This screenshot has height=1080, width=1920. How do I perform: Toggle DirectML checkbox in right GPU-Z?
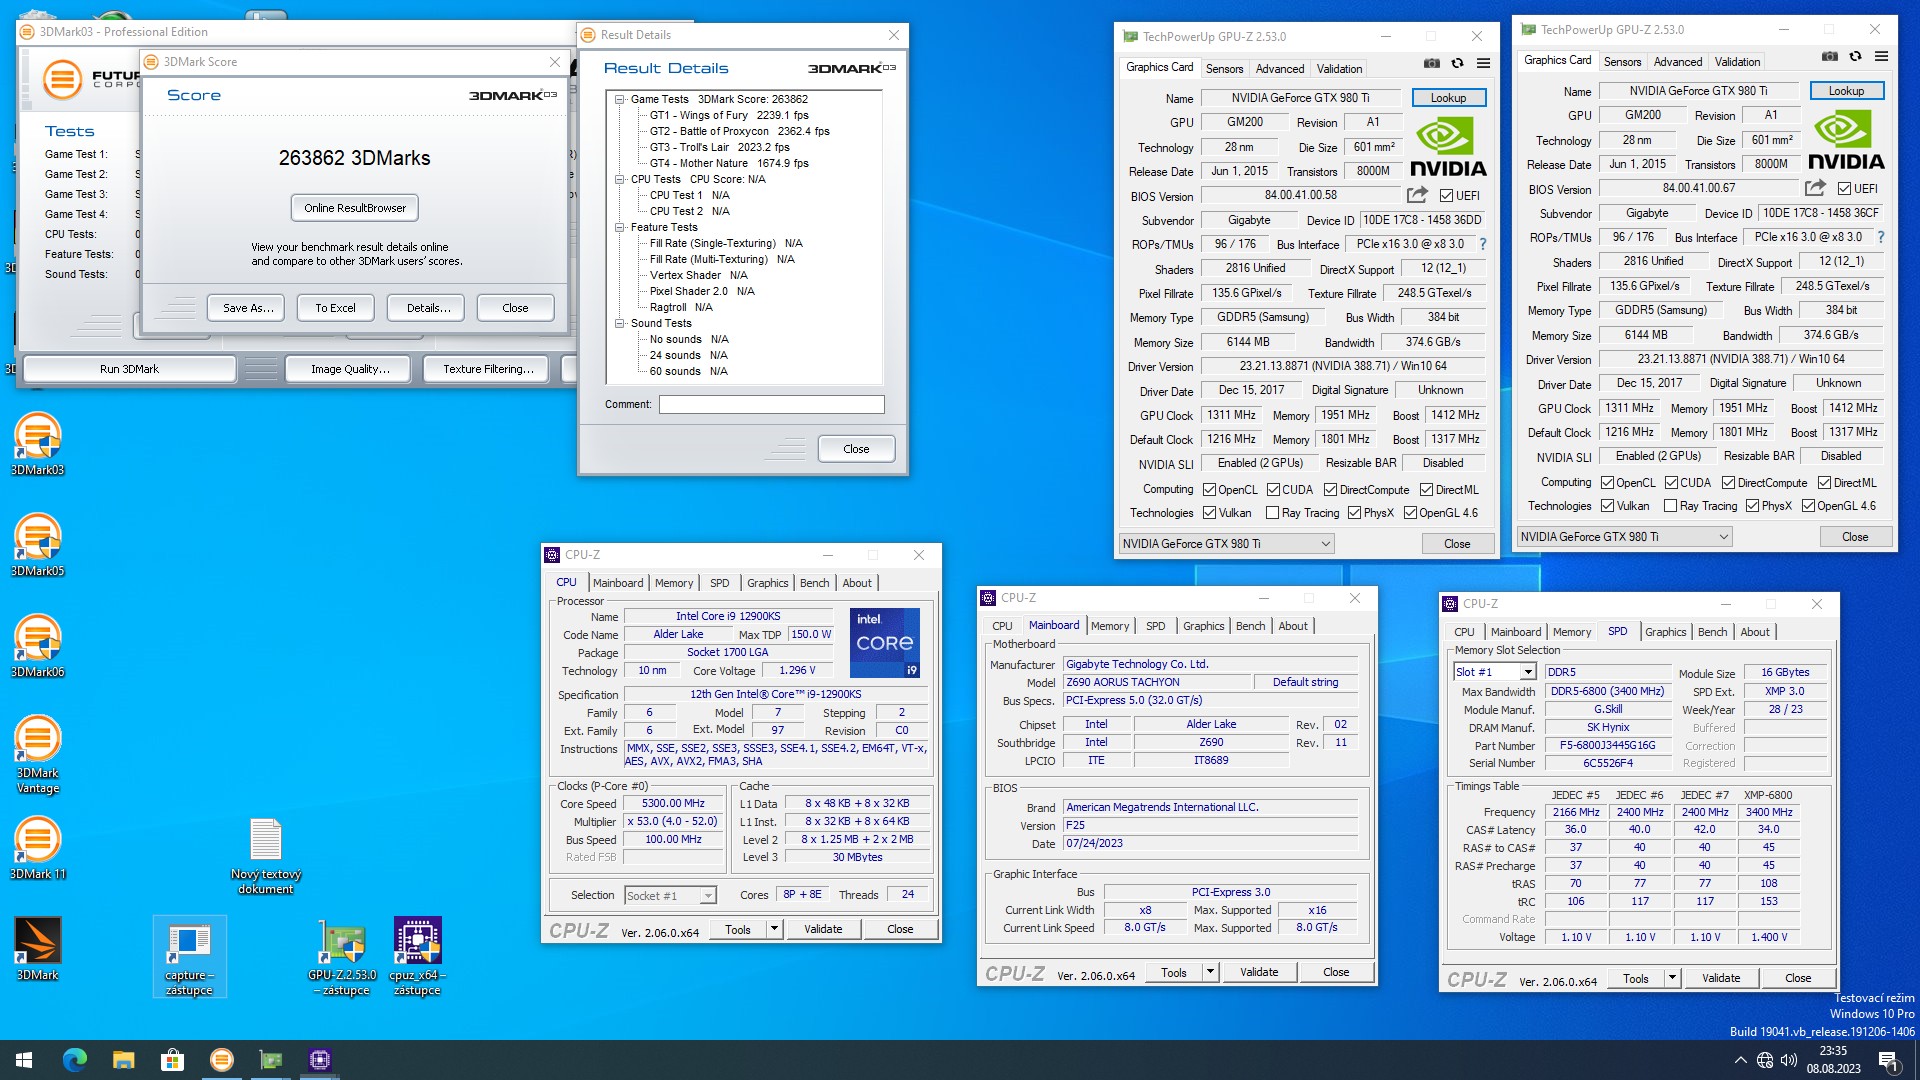pos(1824,483)
